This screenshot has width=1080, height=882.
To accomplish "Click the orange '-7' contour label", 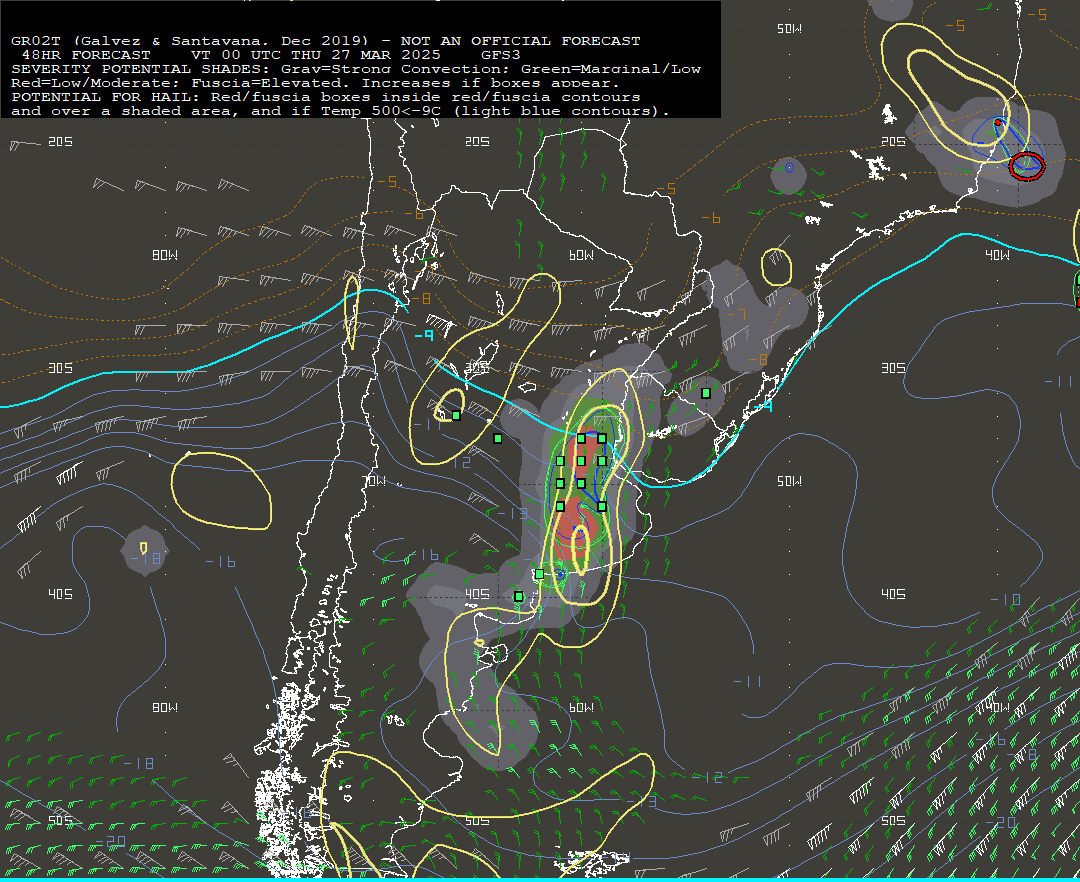I will click(736, 315).
